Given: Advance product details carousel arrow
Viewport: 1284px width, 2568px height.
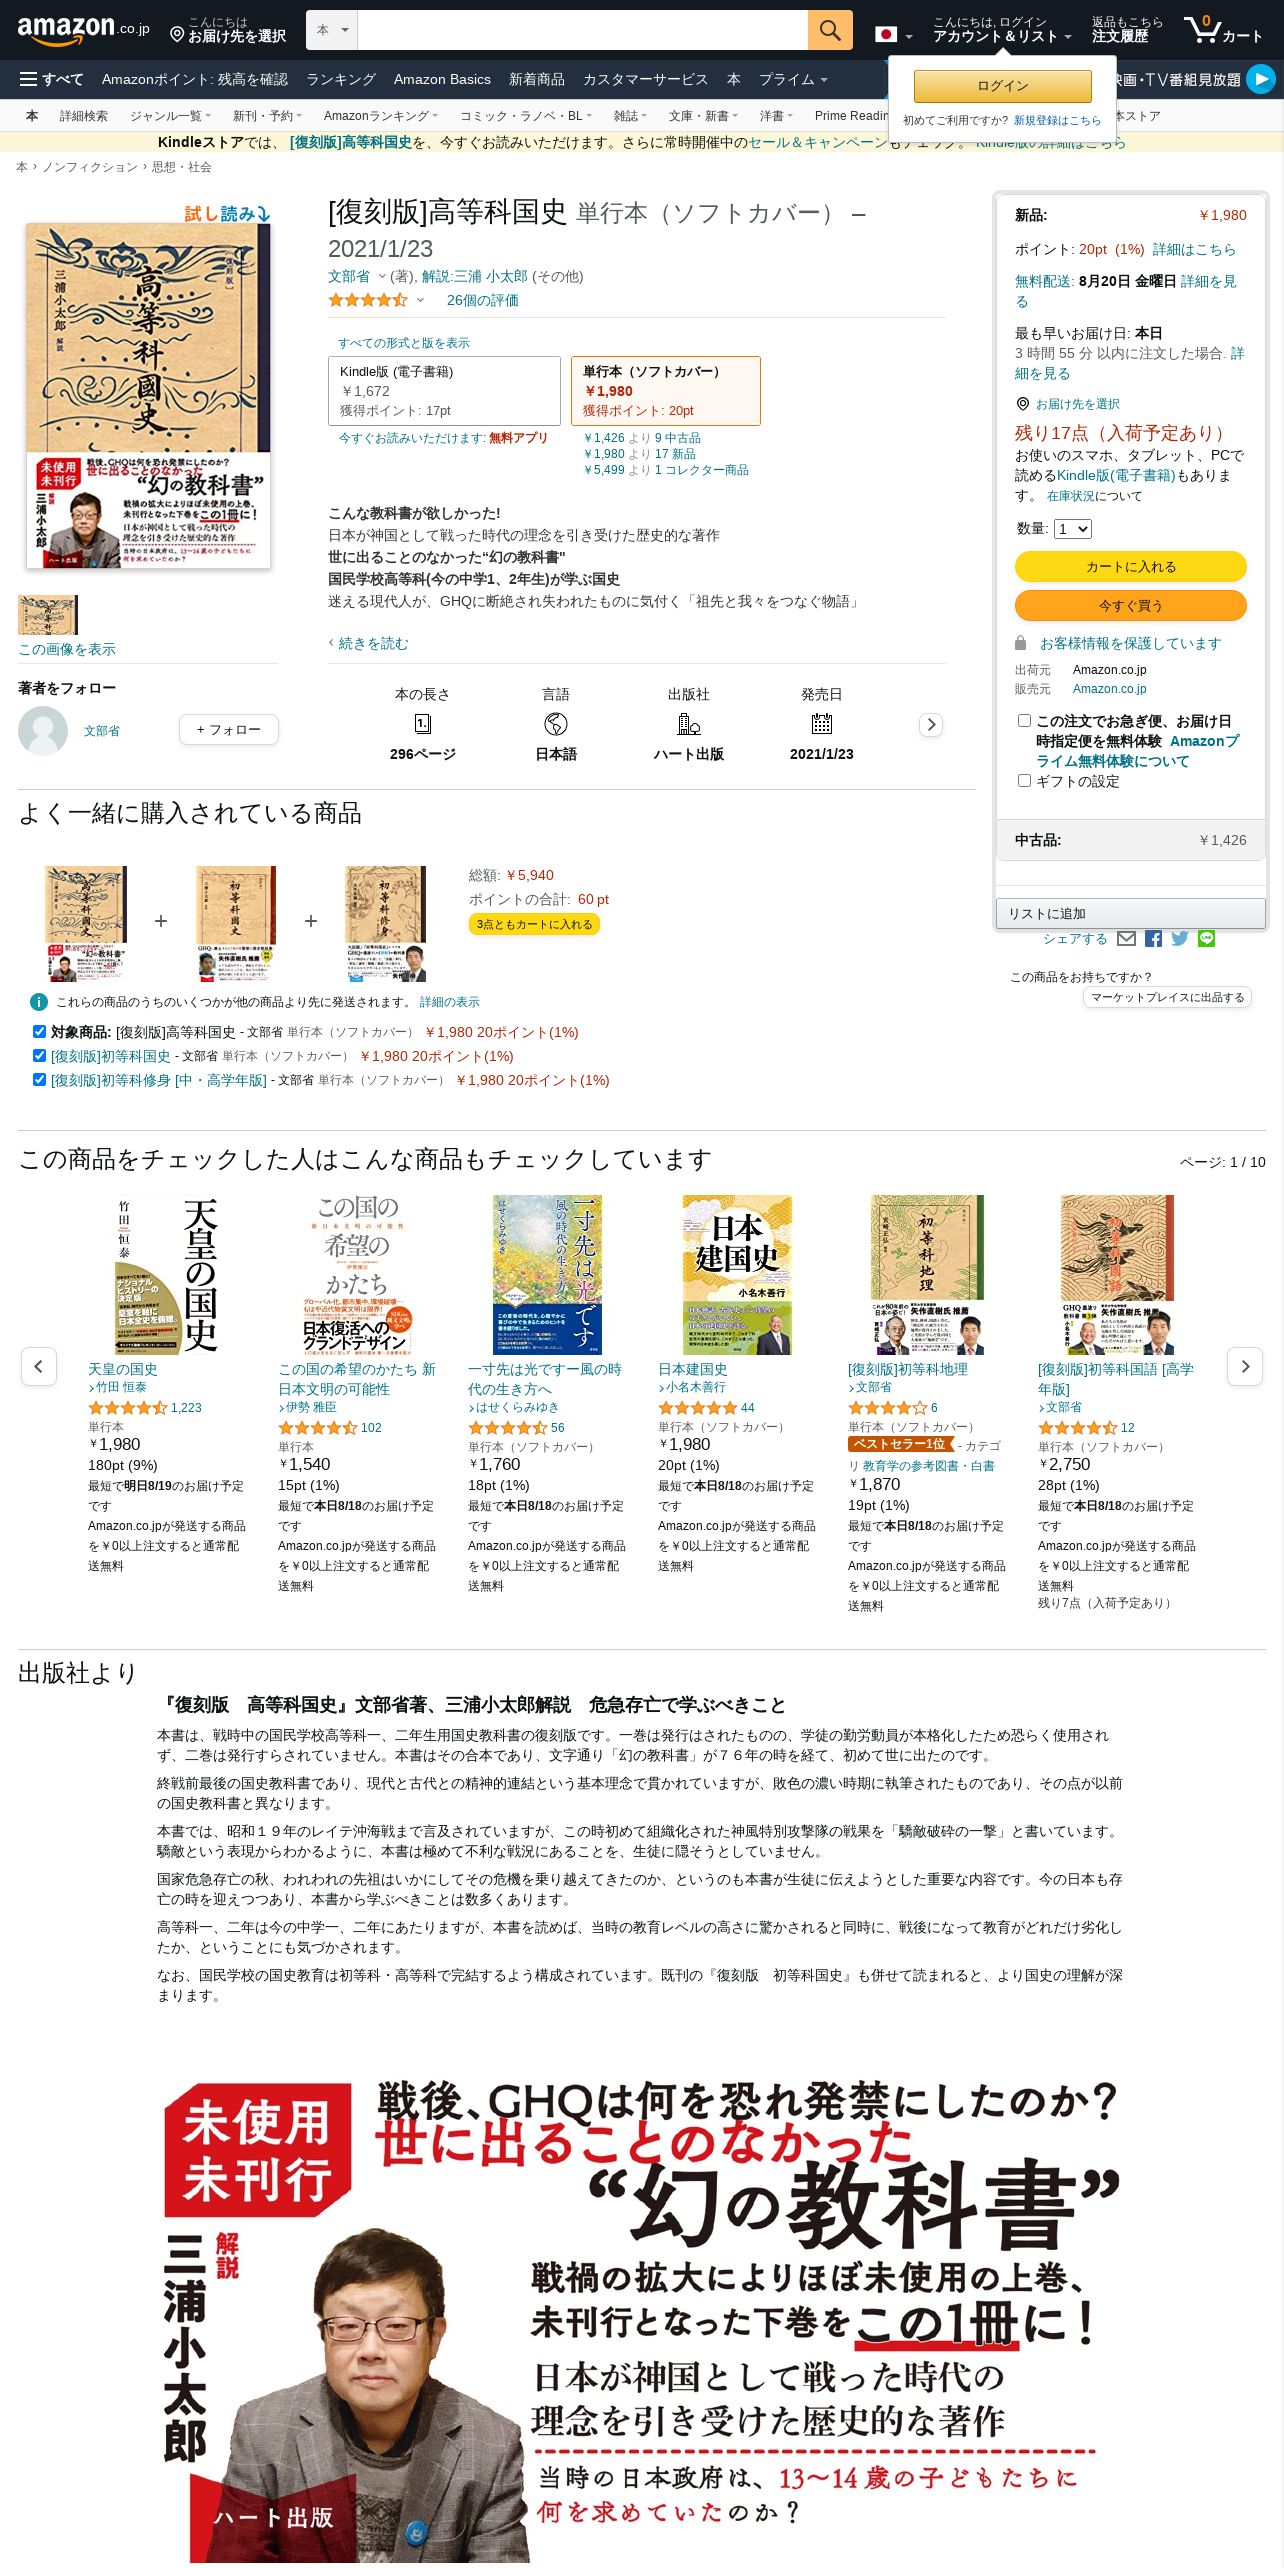Looking at the screenshot, I should point(931,724).
